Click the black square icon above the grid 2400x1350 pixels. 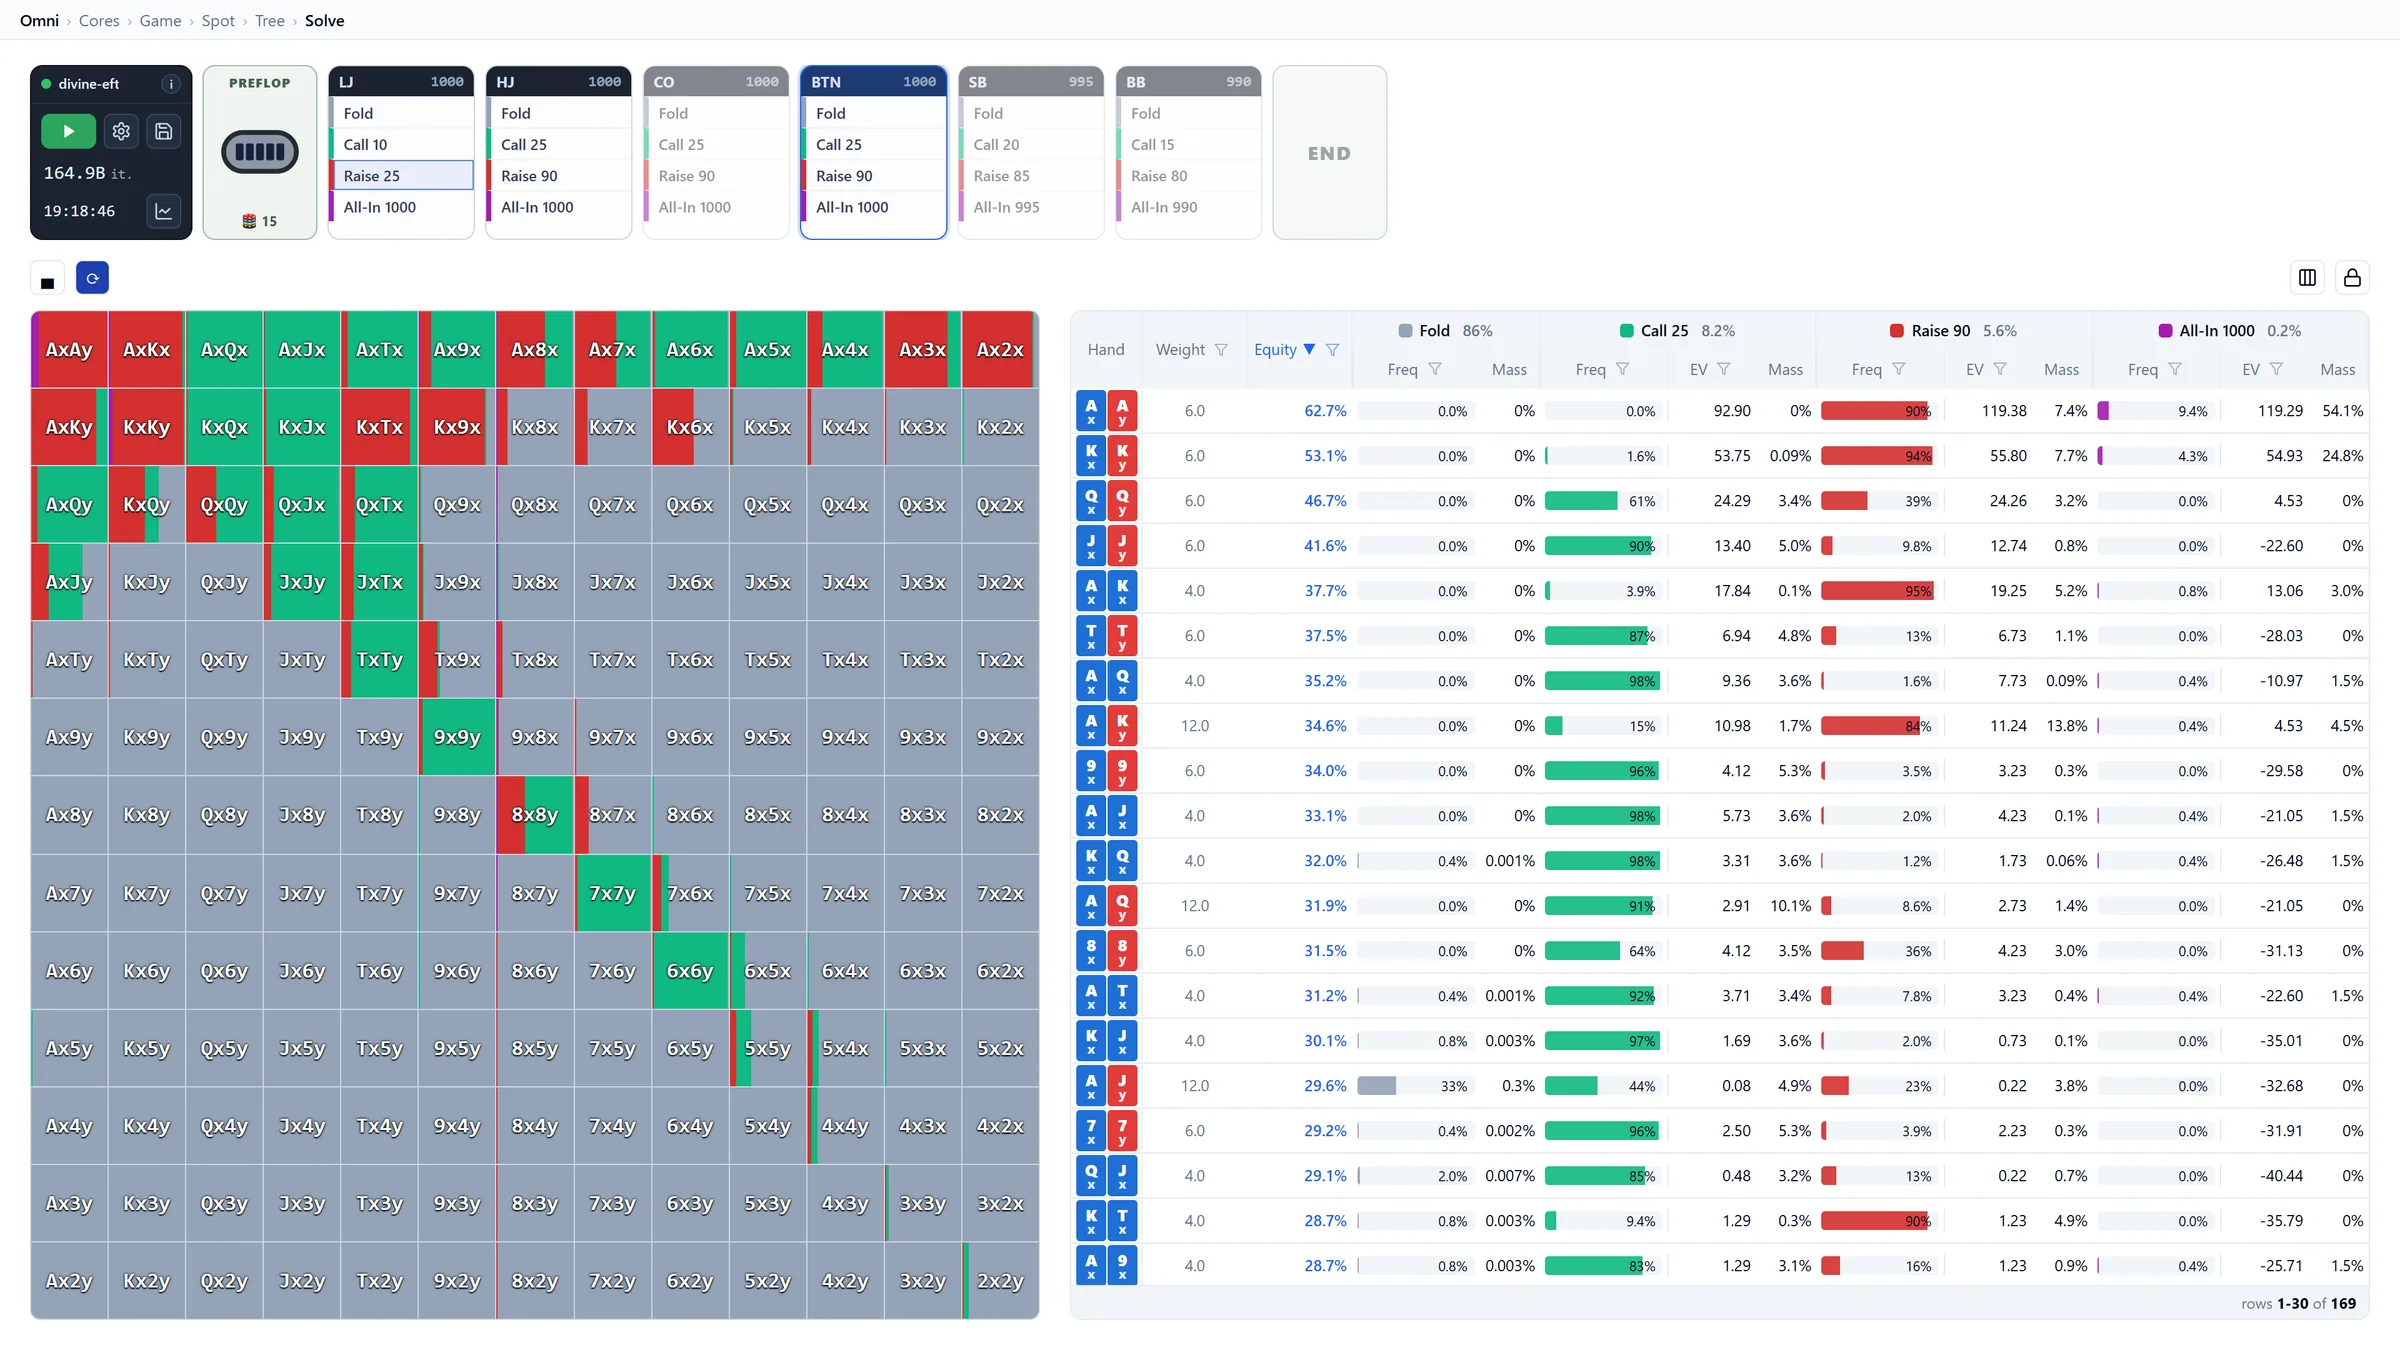(x=47, y=279)
